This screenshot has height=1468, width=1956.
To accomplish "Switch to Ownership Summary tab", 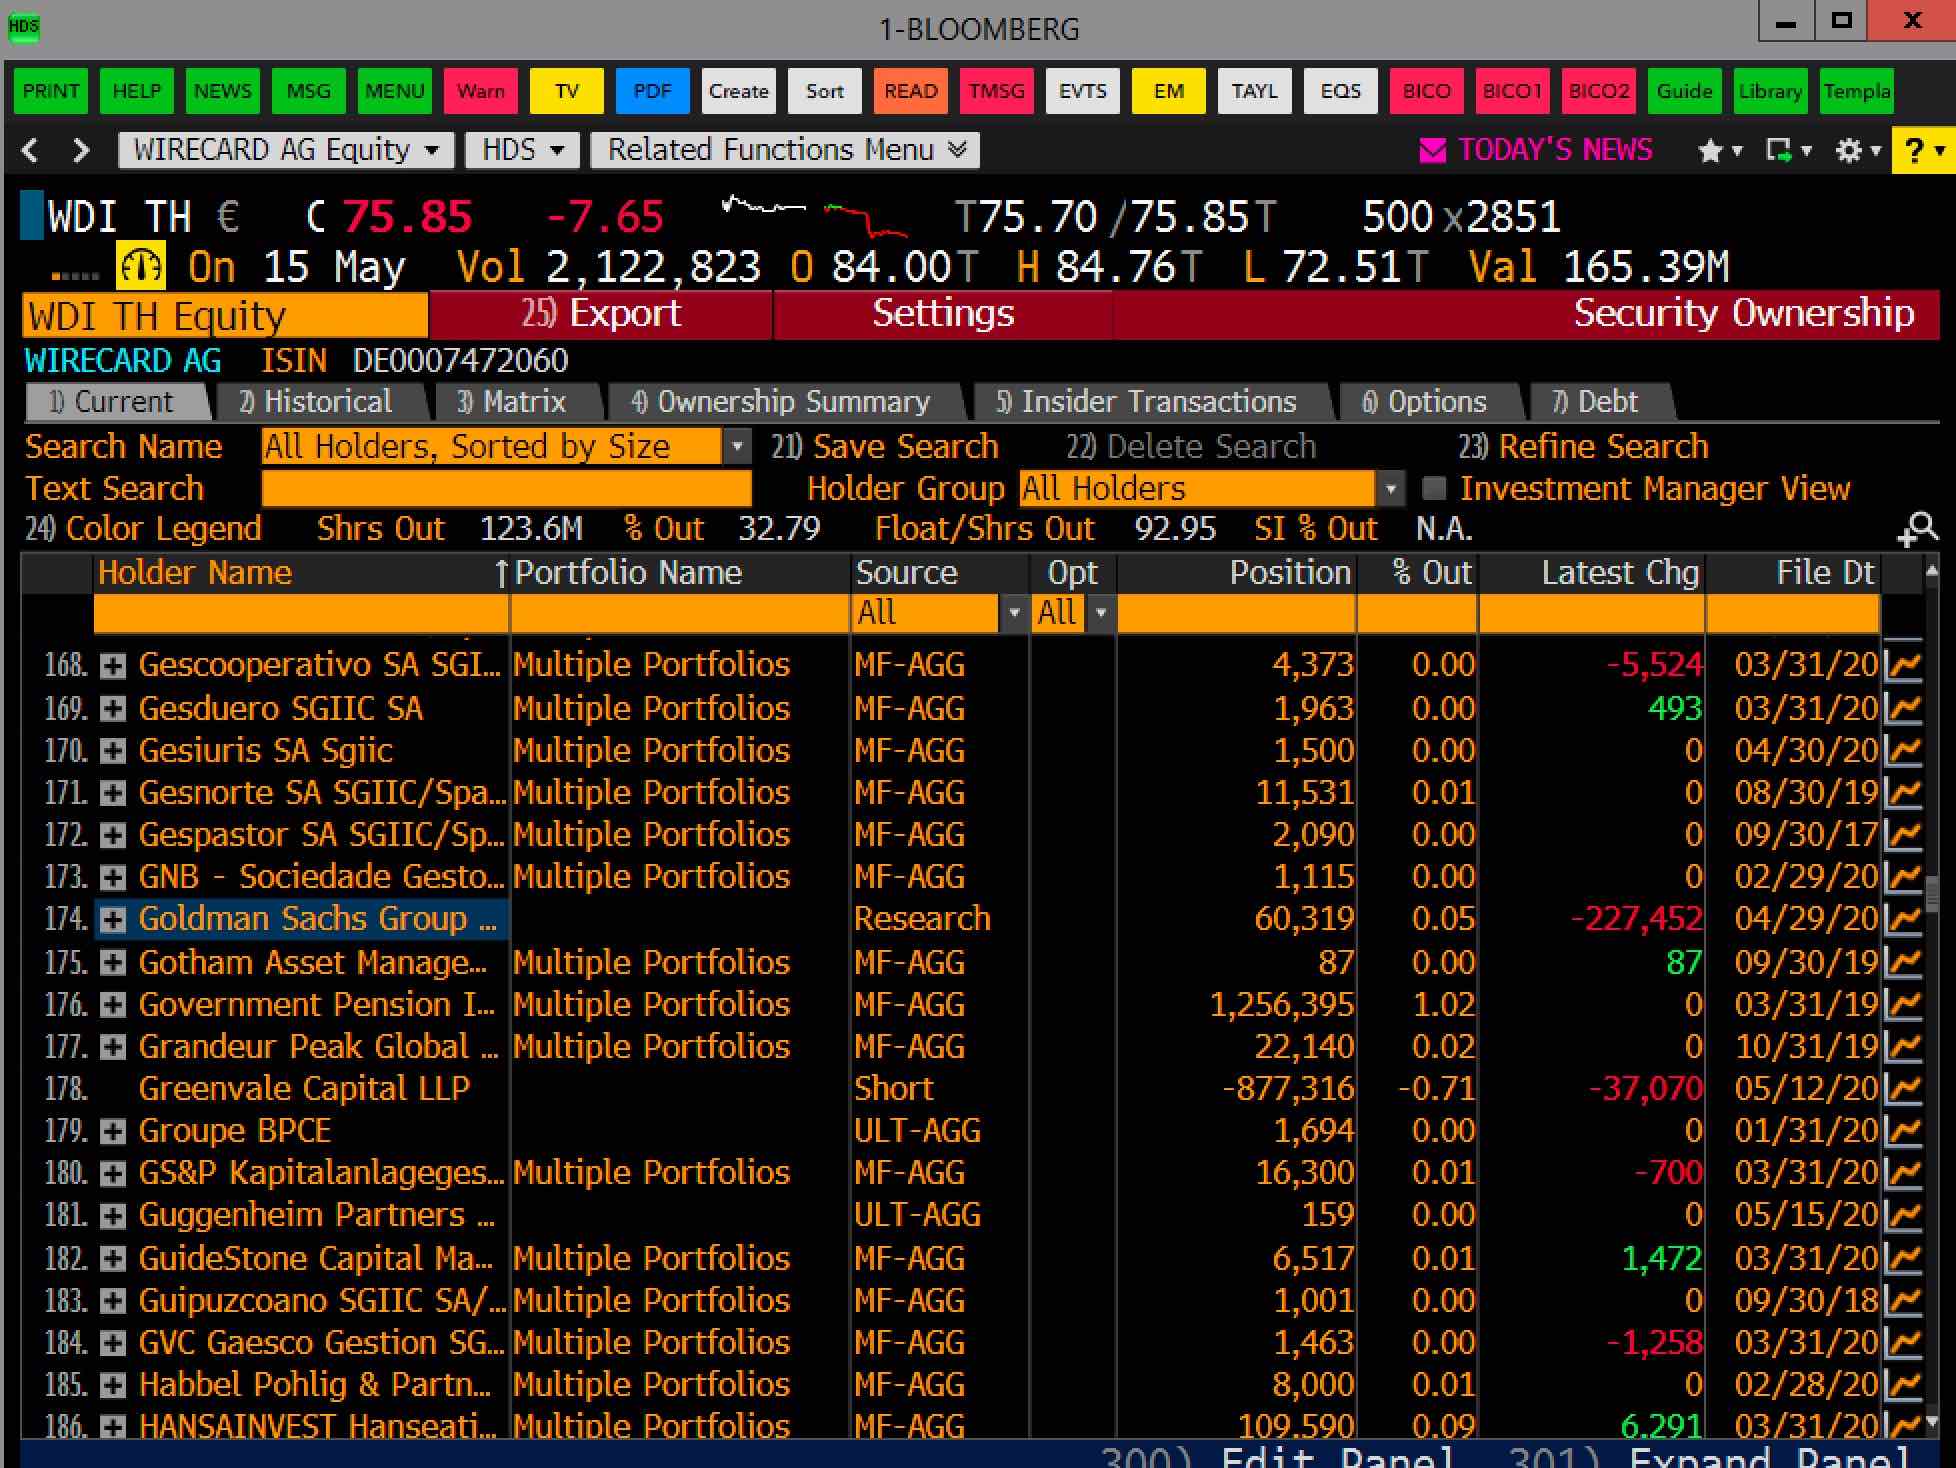I will pos(781,402).
